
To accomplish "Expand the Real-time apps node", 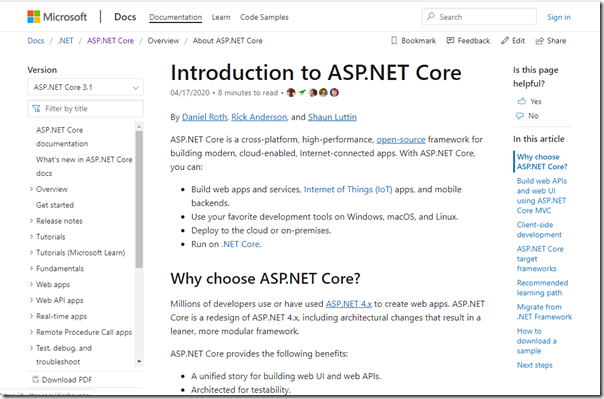I will pyautogui.click(x=31, y=316).
